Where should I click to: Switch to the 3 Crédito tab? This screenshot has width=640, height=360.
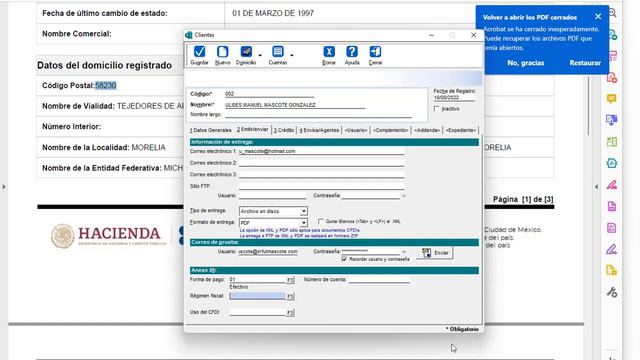click(x=284, y=130)
